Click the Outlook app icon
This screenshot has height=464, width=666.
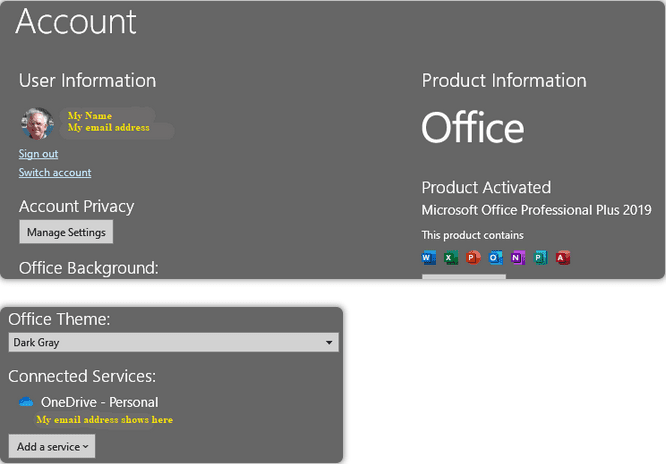pyautogui.click(x=496, y=257)
